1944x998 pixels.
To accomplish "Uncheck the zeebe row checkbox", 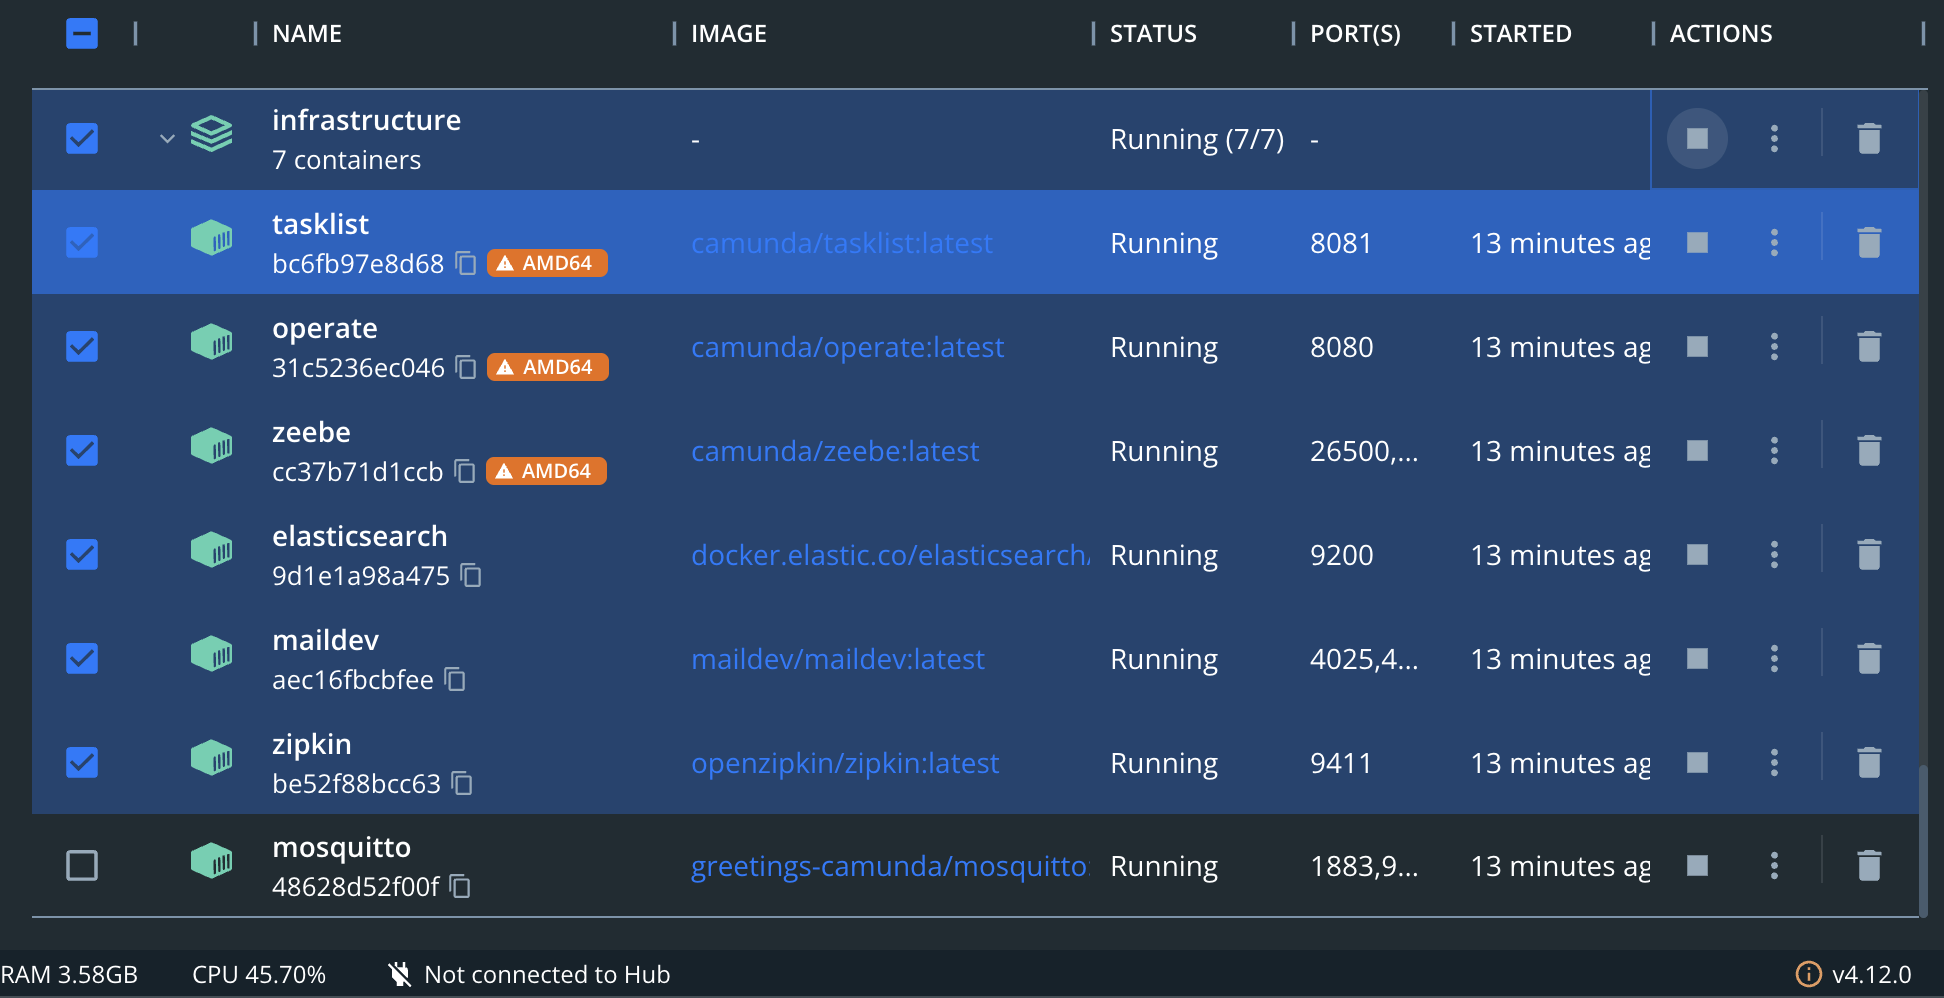I will tap(82, 450).
